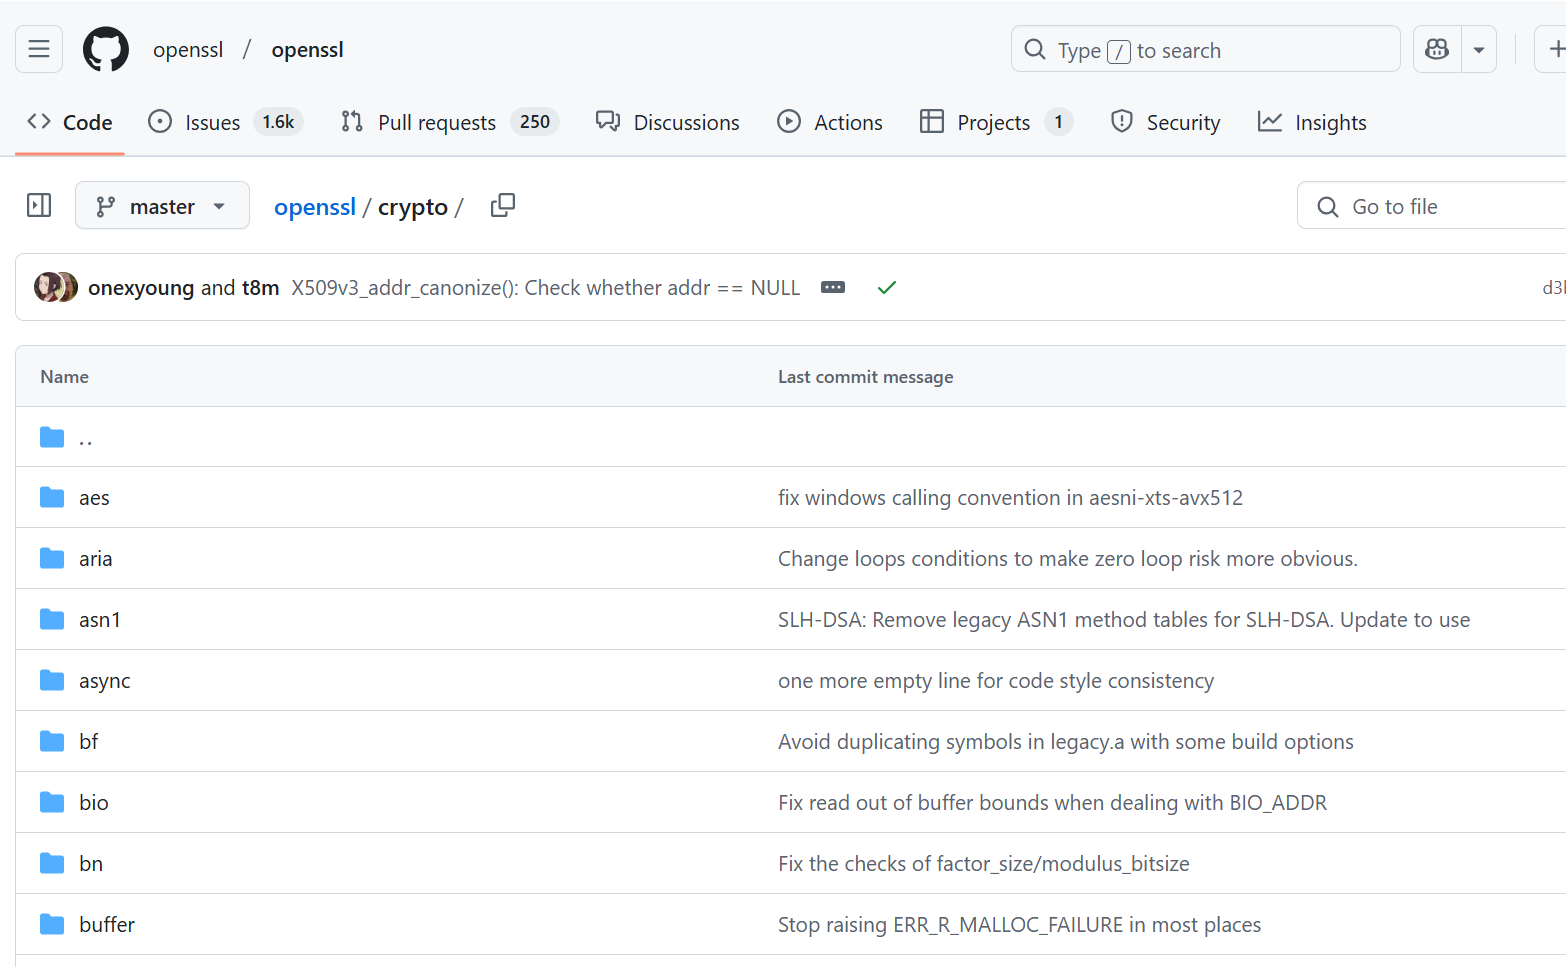1566x967 pixels.
Task: Click the aes folder icon
Action: (52, 497)
